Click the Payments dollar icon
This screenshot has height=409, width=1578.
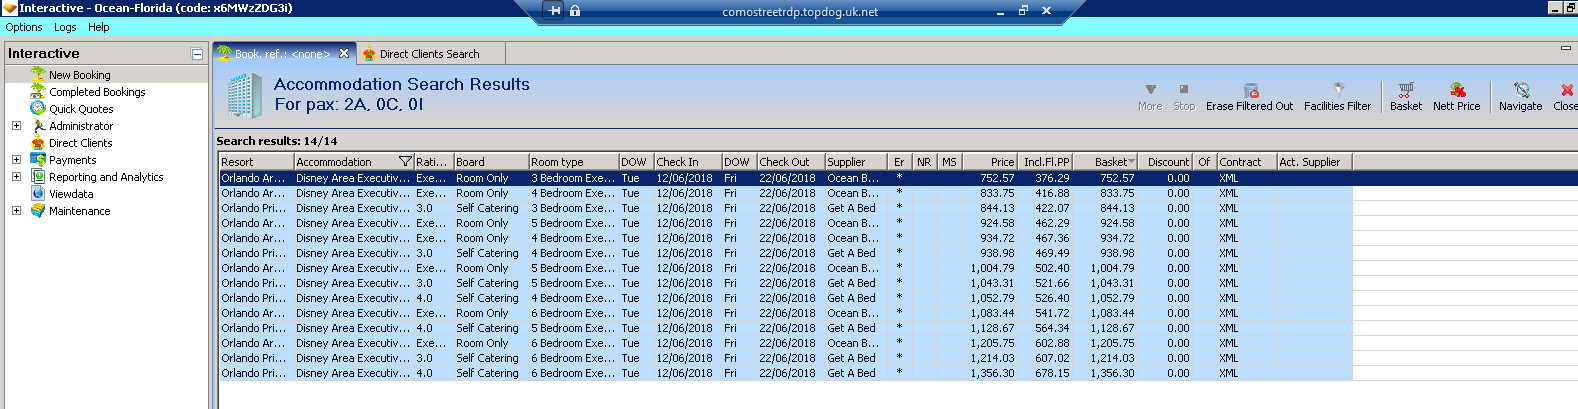tap(38, 159)
